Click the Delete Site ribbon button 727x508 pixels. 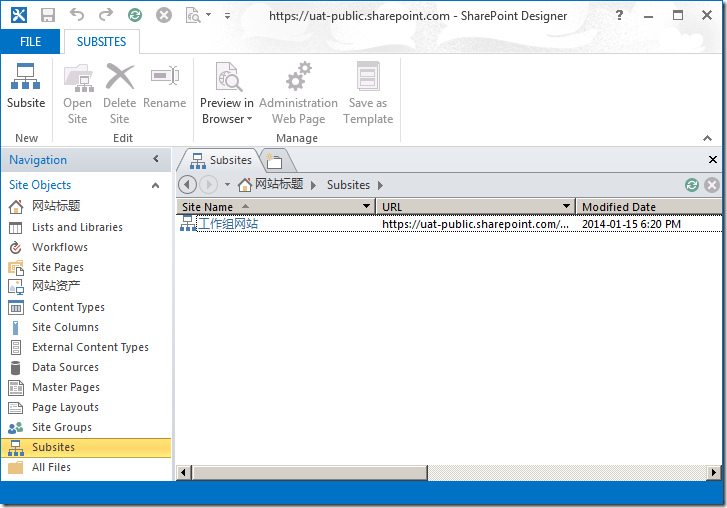click(x=120, y=94)
